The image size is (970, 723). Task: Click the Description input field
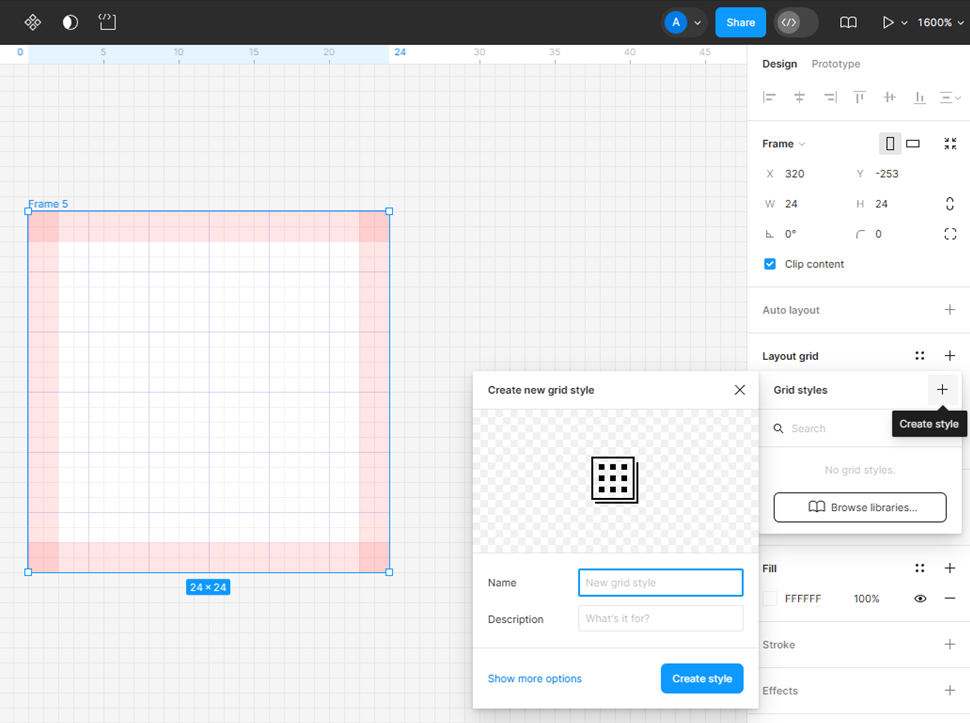[661, 618]
